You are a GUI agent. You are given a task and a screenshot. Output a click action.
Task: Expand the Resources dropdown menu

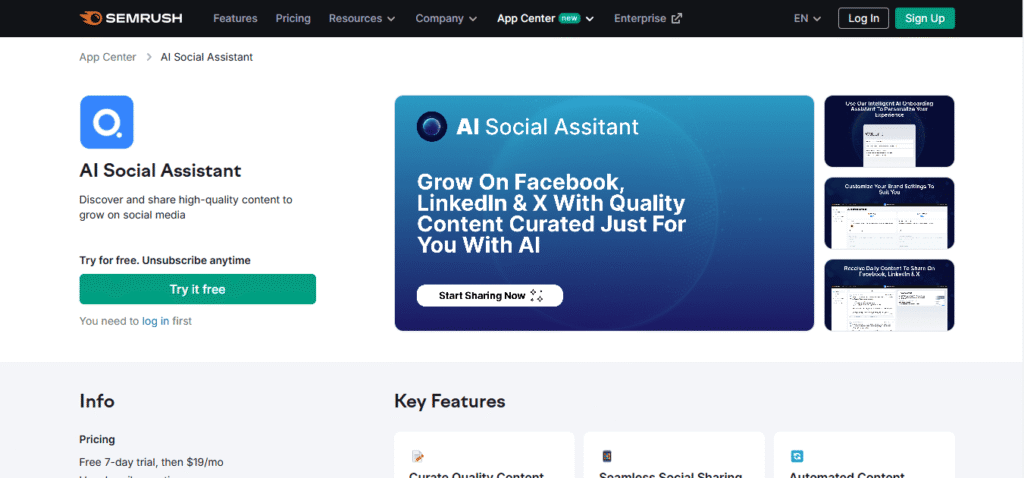coord(362,18)
